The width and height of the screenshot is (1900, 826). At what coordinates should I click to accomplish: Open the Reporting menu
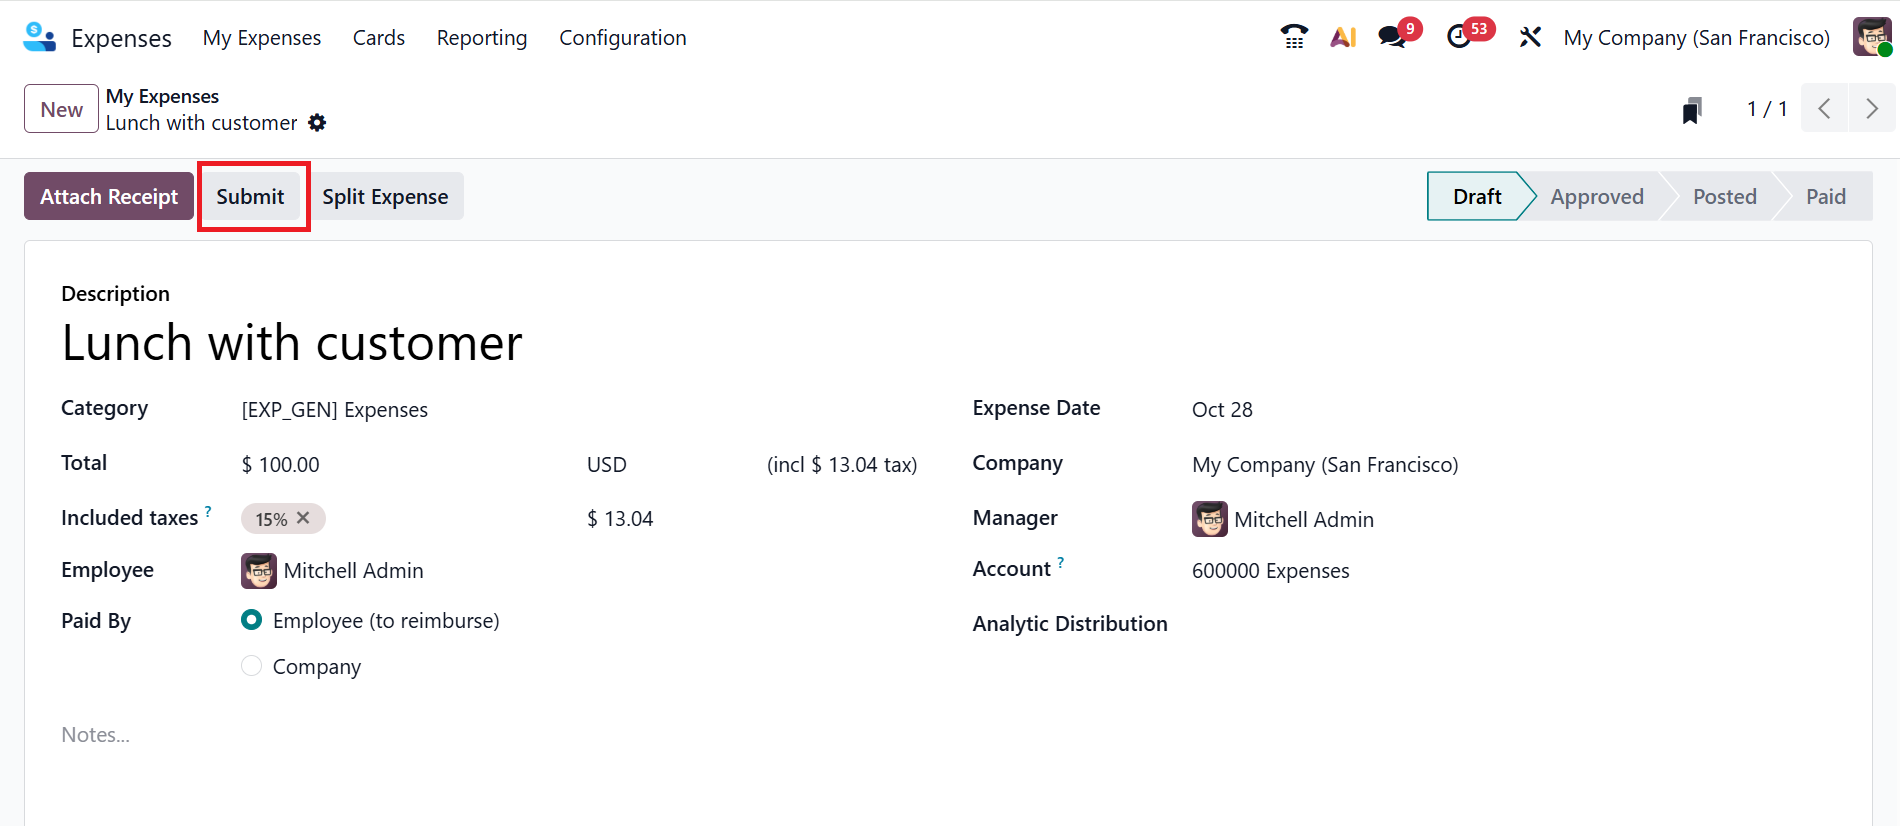481,38
